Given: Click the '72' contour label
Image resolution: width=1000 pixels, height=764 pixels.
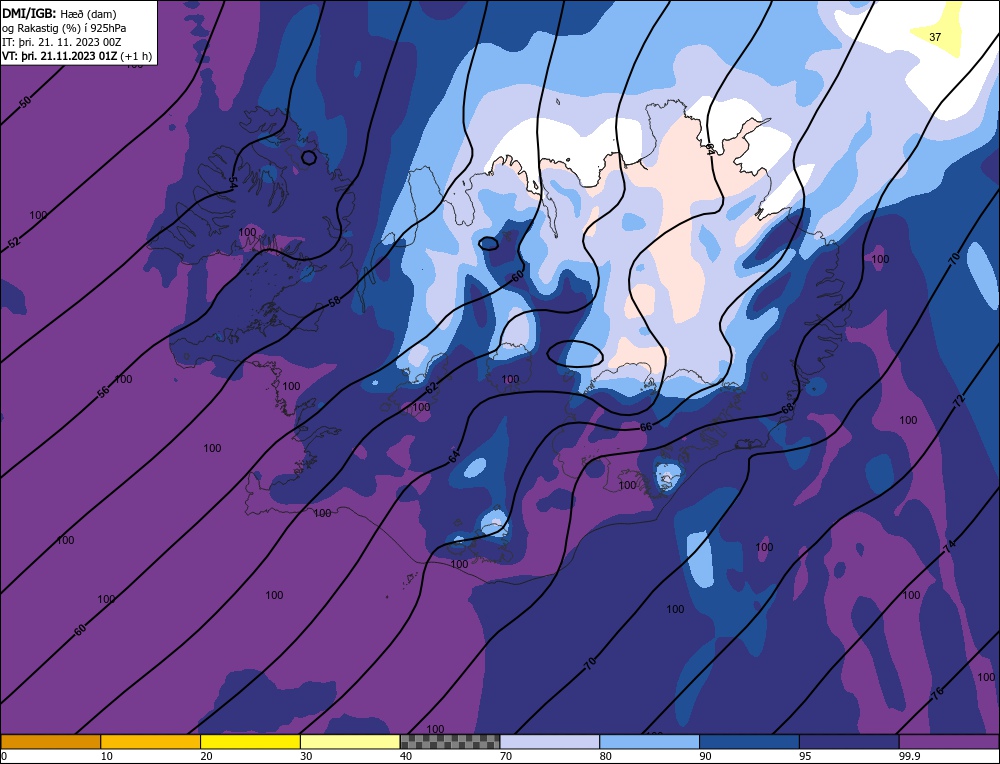Looking at the screenshot, I should coord(959,400).
